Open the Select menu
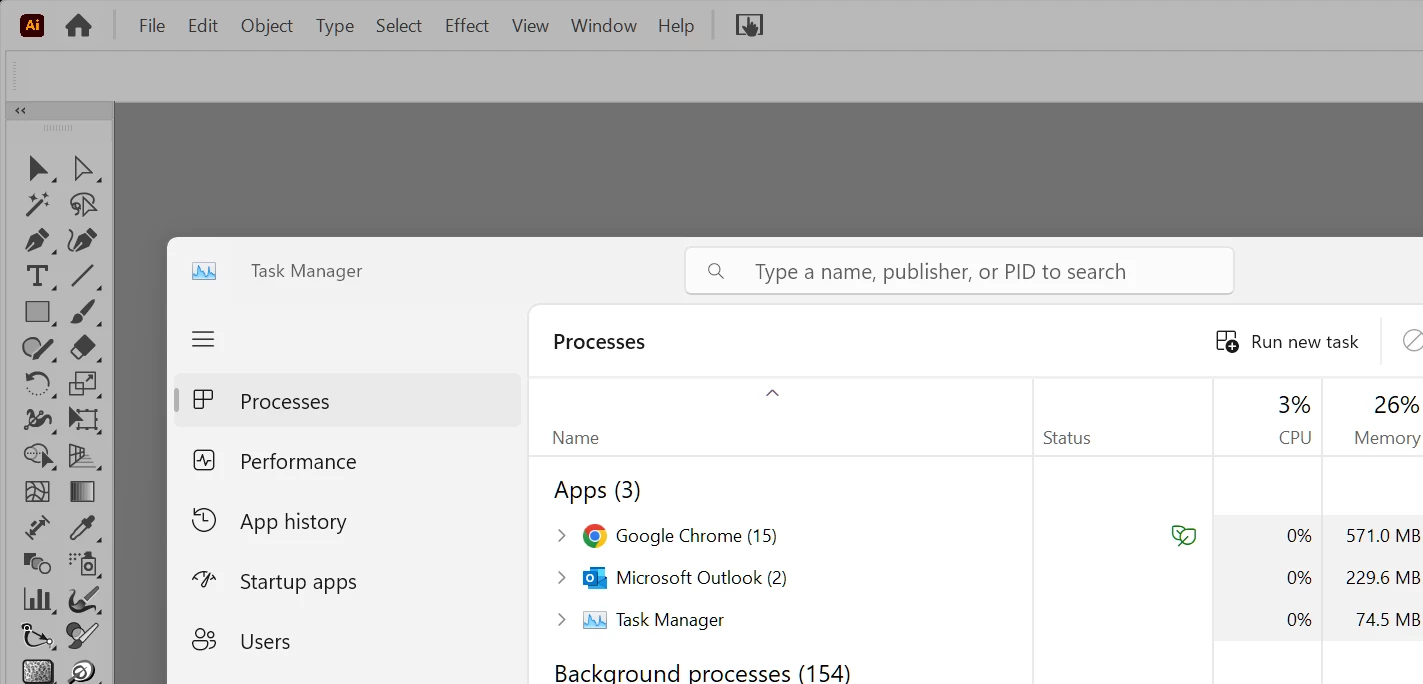This screenshot has width=1423, height=684. coord(399,26)
